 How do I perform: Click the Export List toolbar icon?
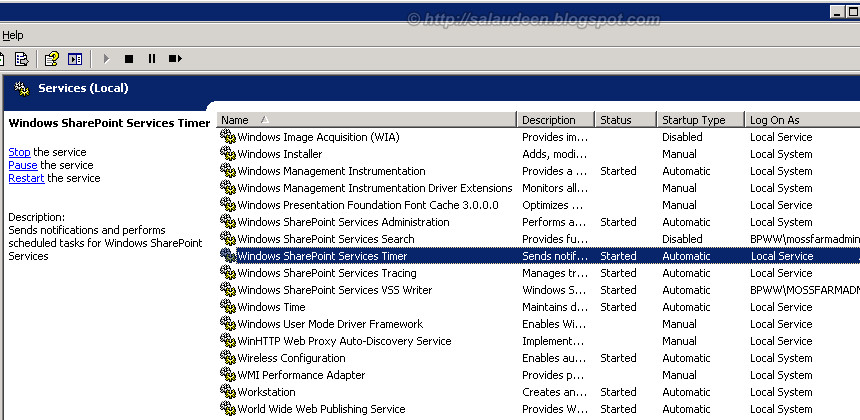click(22, 59)
